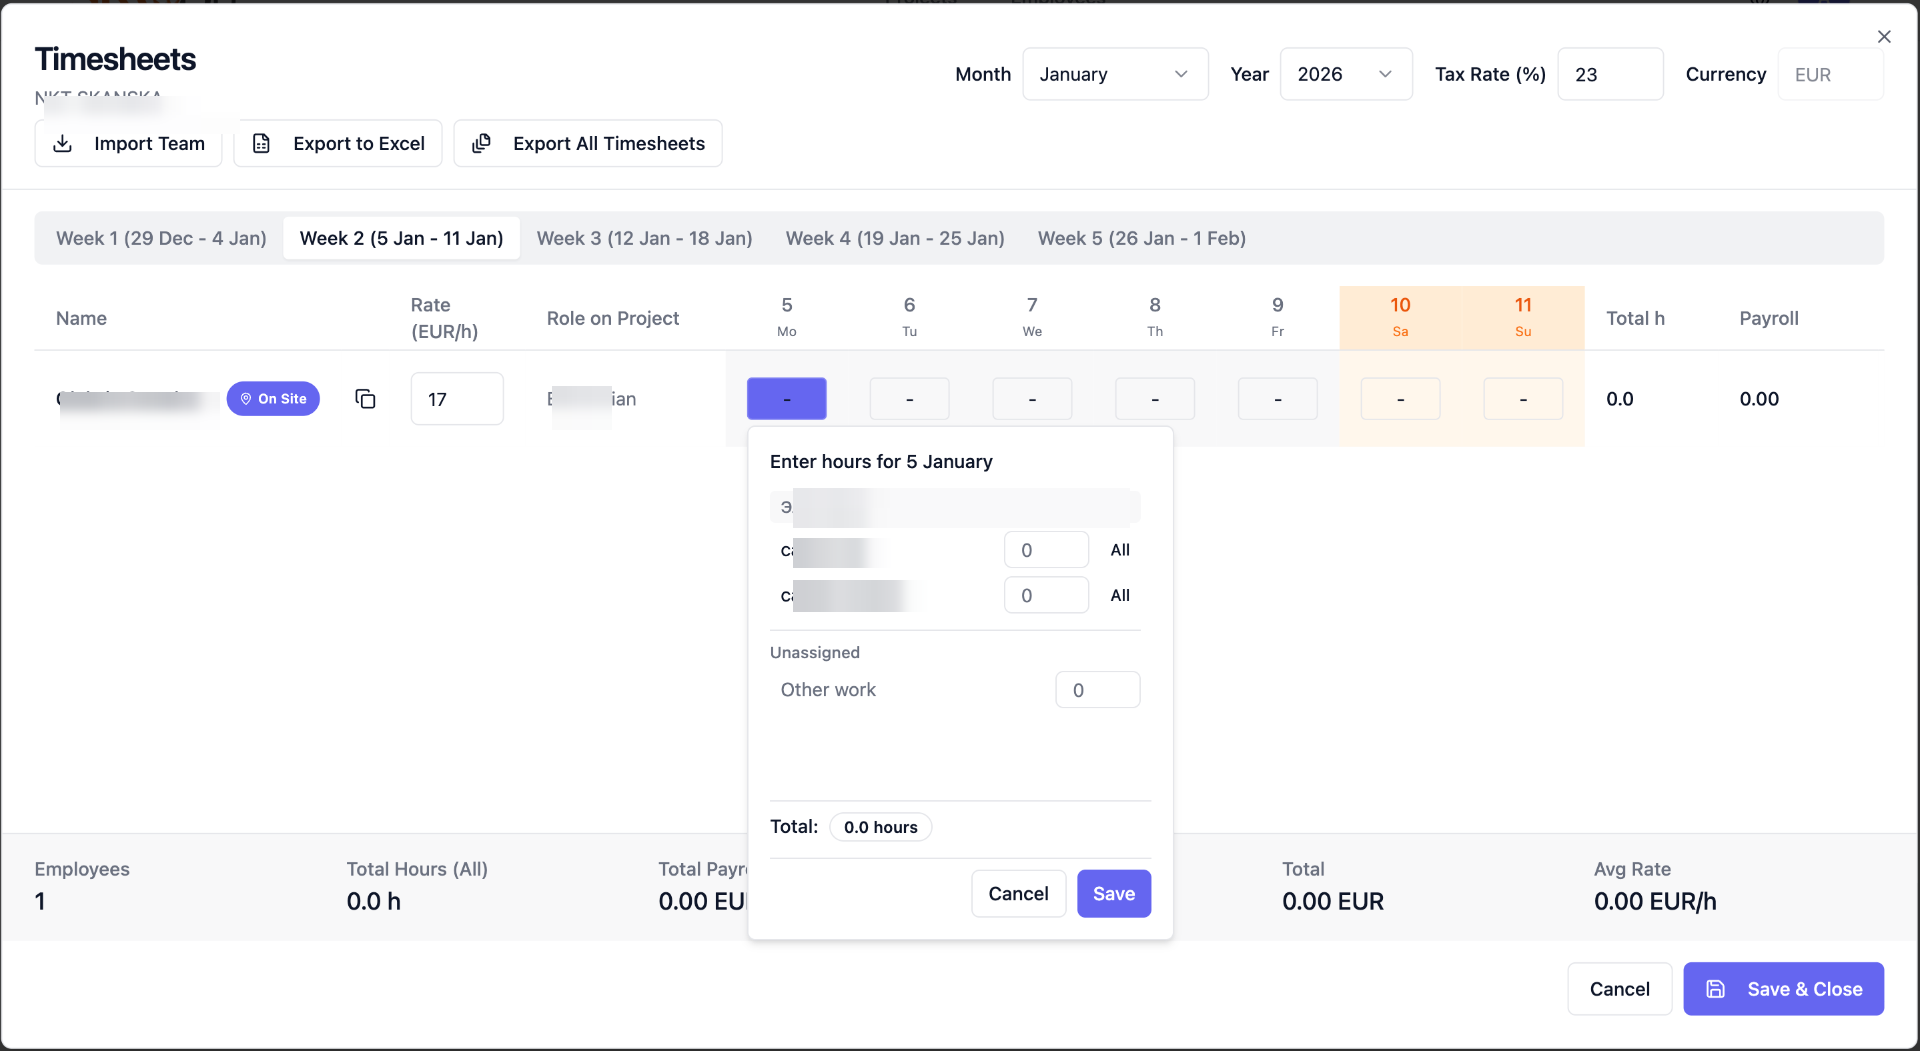Click the first task hours input in popup
Image resolution: width=1920 pixels, height=1051 pixels.
1046,550
